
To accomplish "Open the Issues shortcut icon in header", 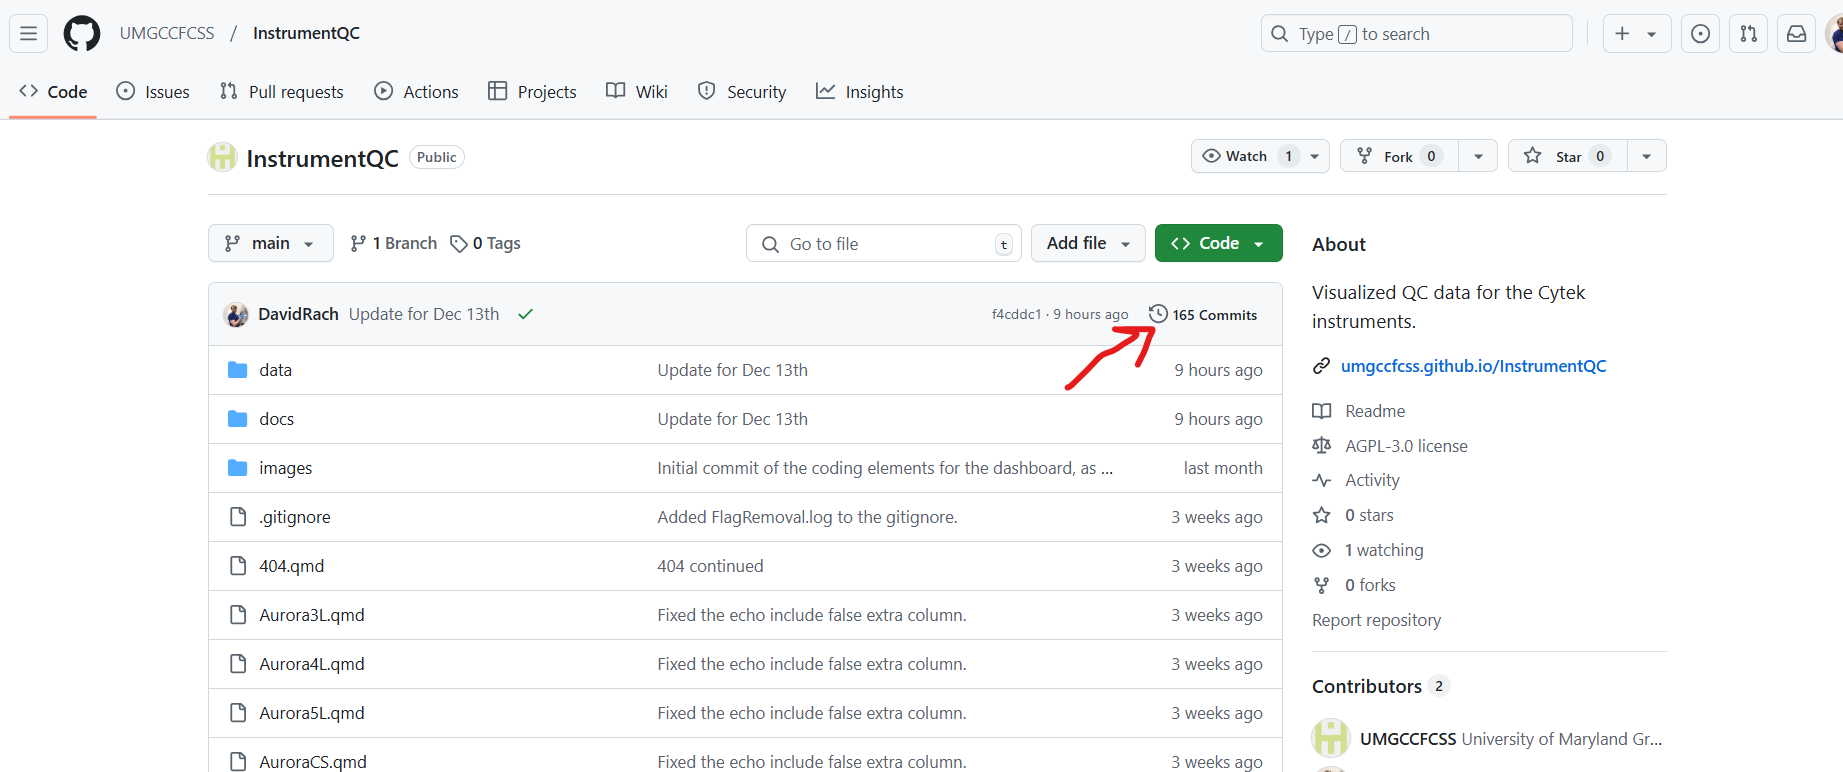I will (x=1700, y=34).
